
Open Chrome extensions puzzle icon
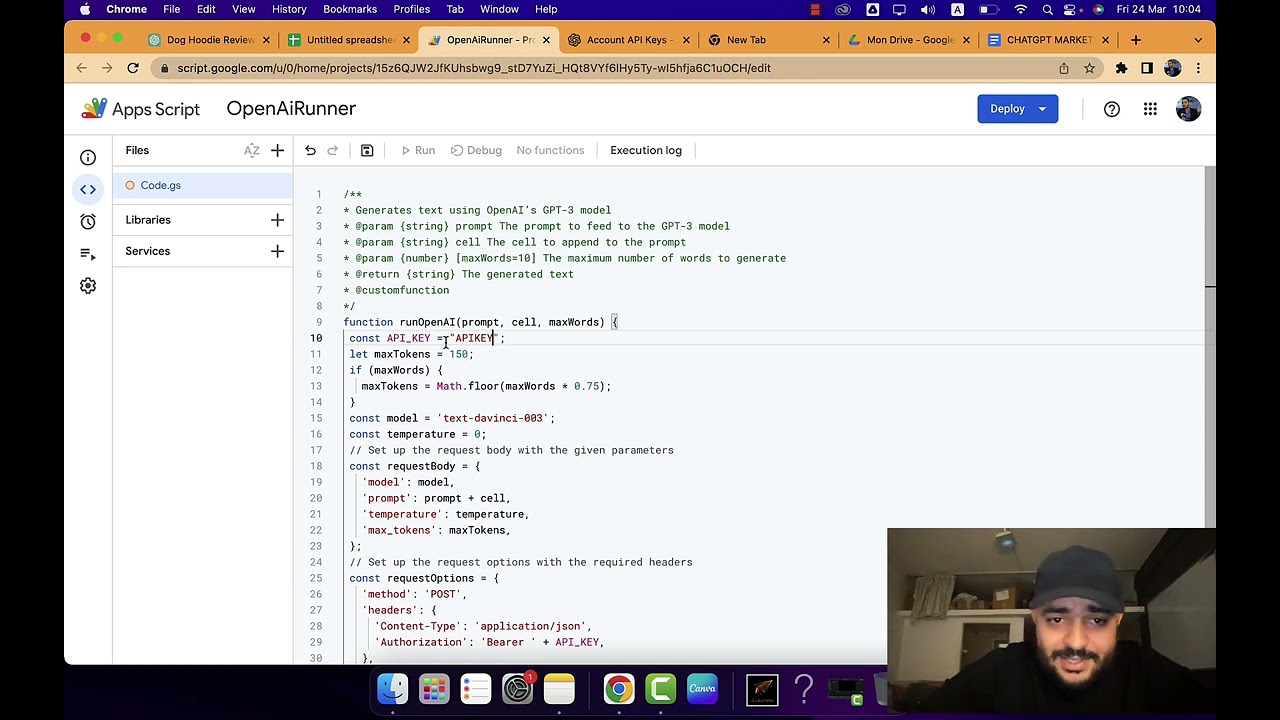pyautogui.click(x=1121, y=68)
